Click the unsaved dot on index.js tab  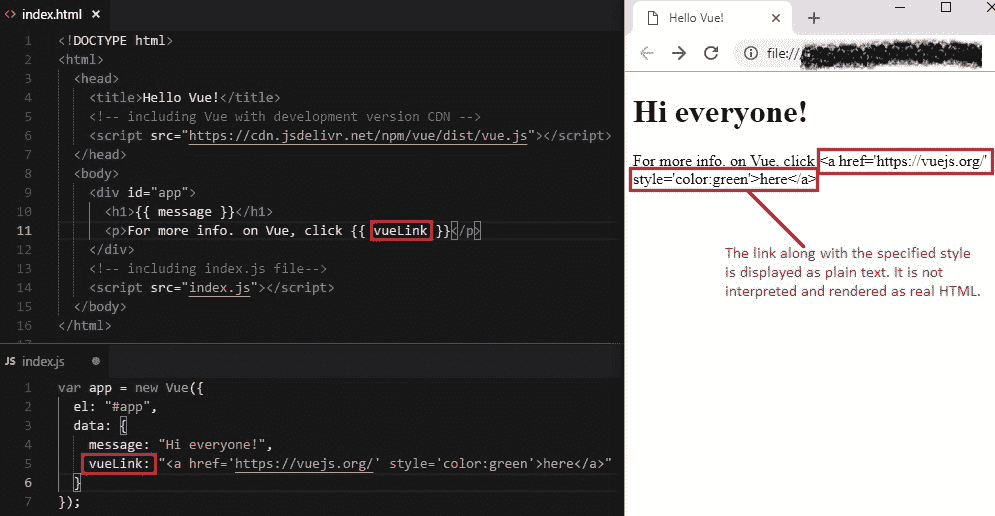pyautogui.click(x=96, y=361)
